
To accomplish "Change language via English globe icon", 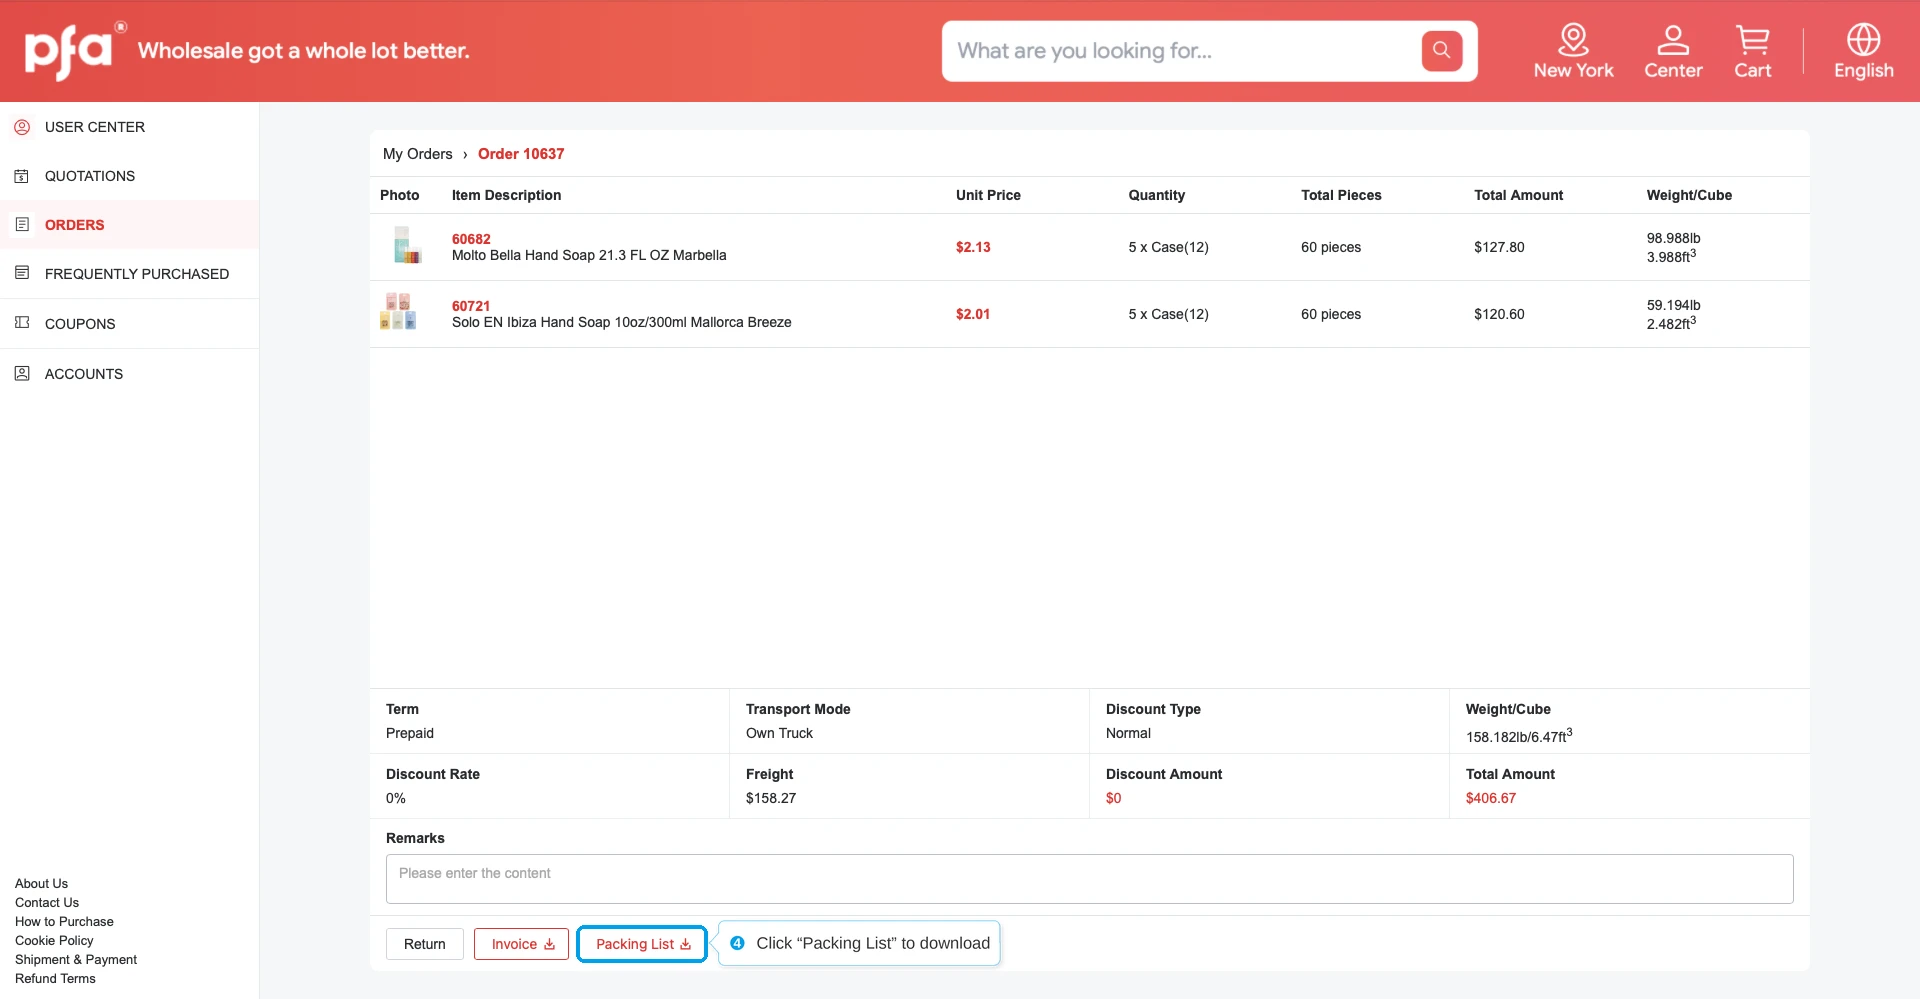I will [x=1863, y=51].
